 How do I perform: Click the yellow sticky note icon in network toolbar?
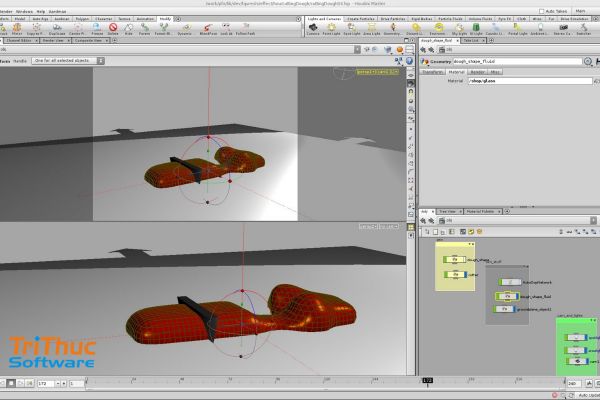pyautogui.click(x=471, y=232)
